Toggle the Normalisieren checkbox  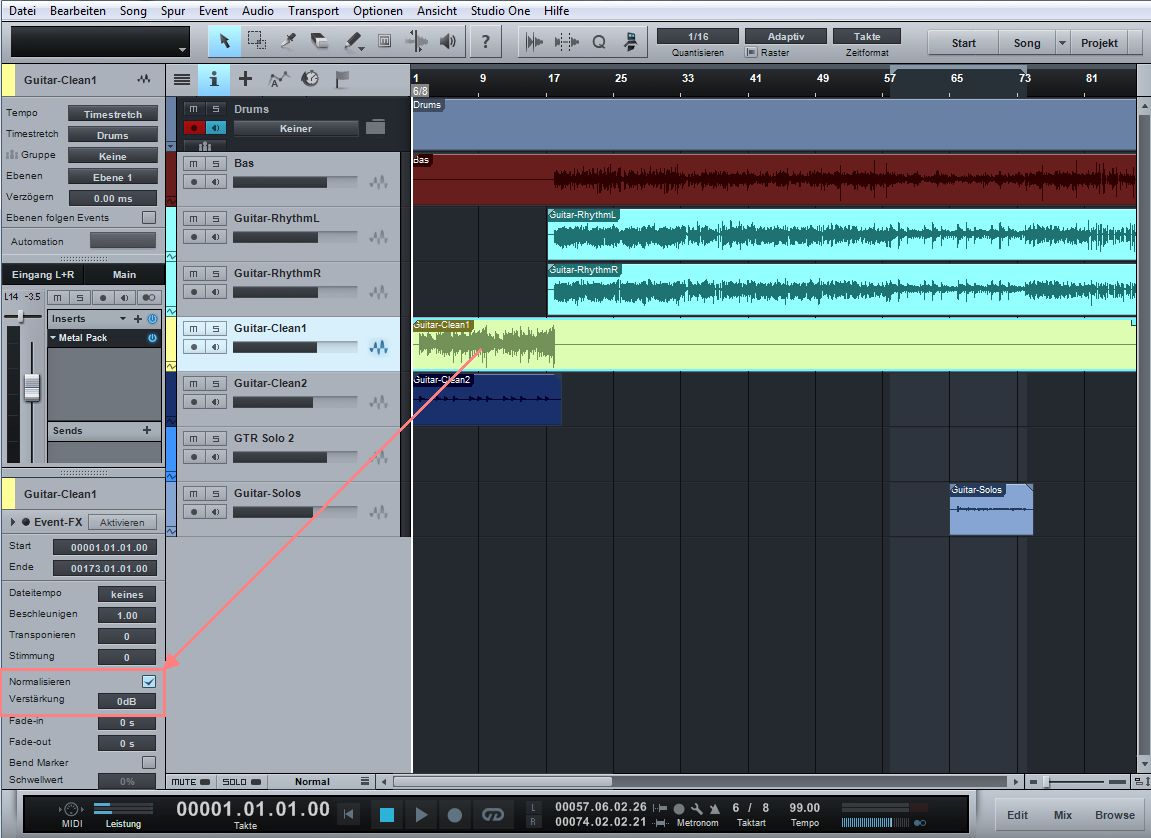(x=149, y=682)
